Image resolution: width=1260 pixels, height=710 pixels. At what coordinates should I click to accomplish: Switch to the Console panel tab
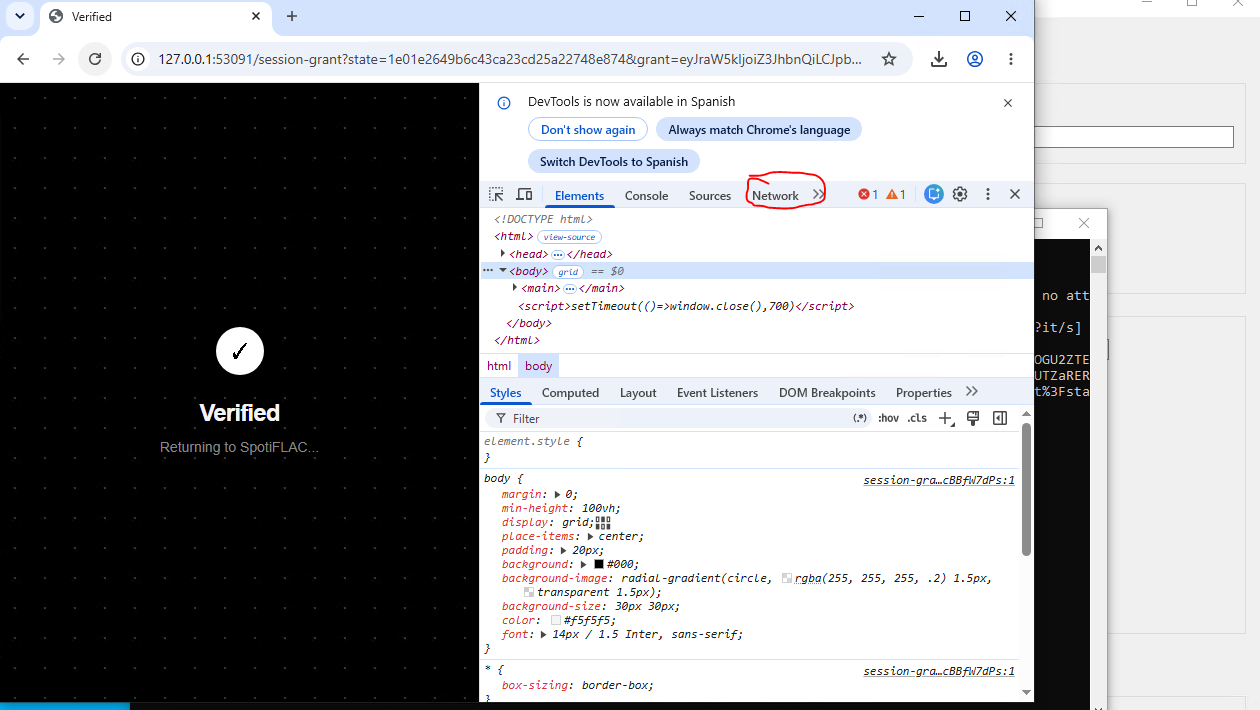[x=646, y=195]
